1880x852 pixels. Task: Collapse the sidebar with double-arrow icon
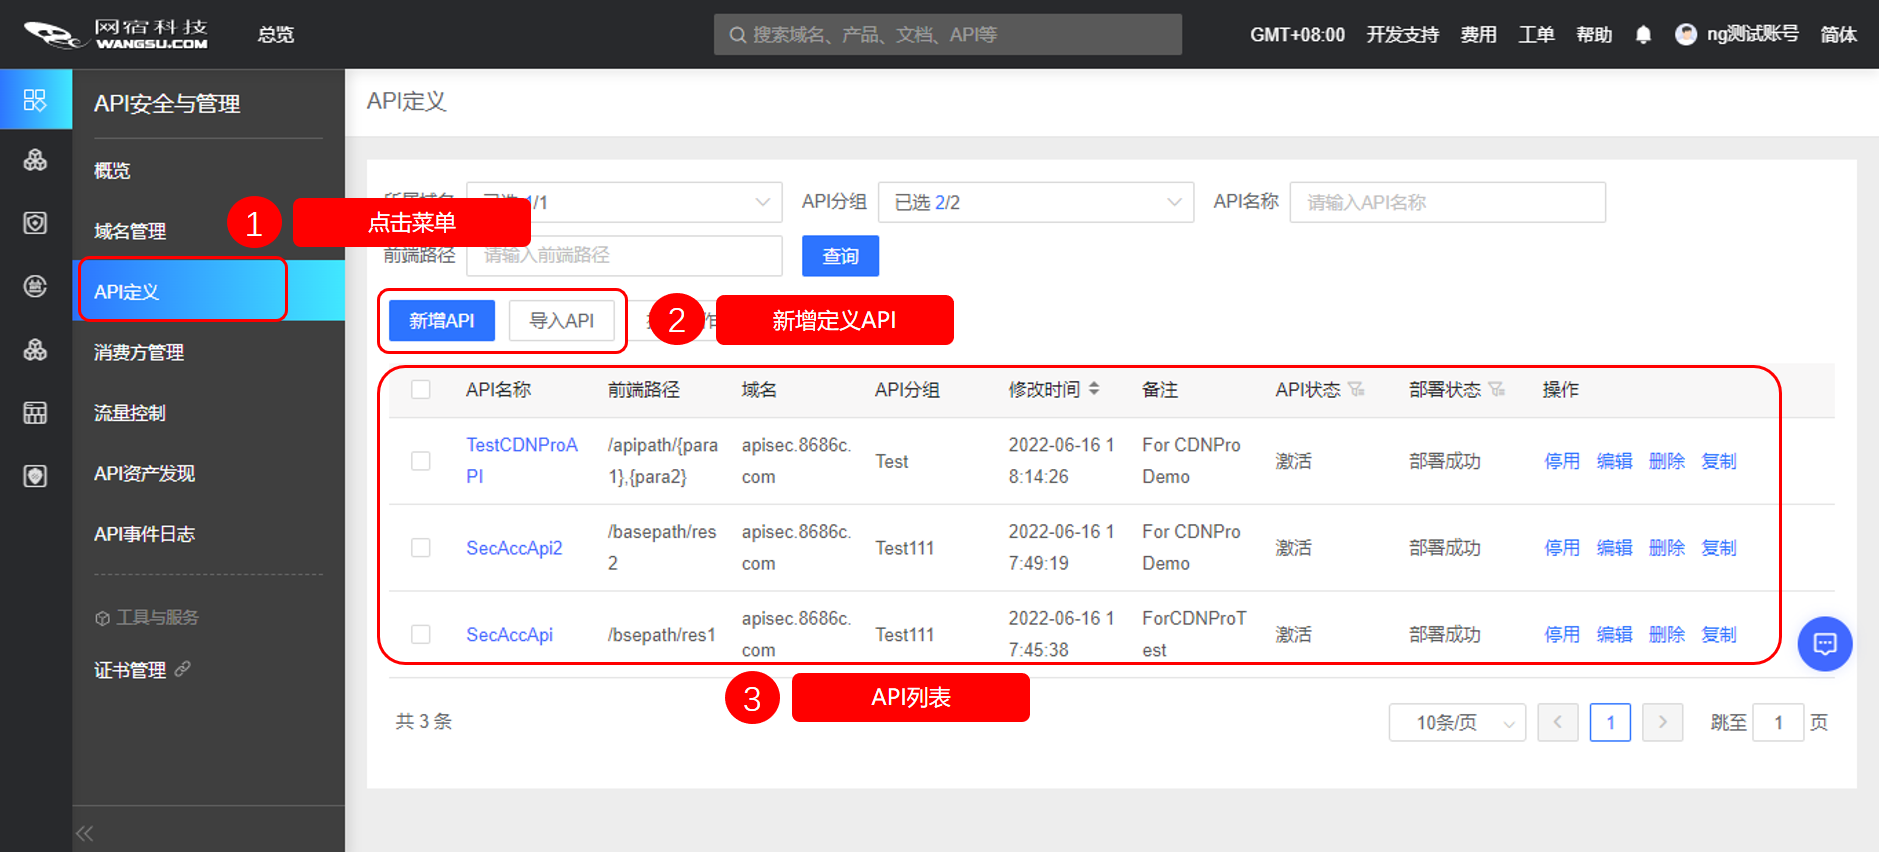pos(84,833)
